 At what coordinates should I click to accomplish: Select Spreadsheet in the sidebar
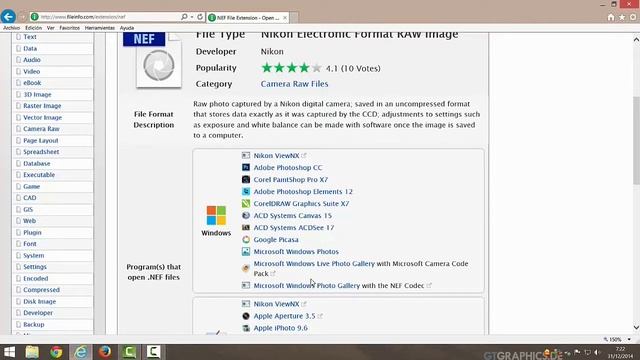coord(41,151)
